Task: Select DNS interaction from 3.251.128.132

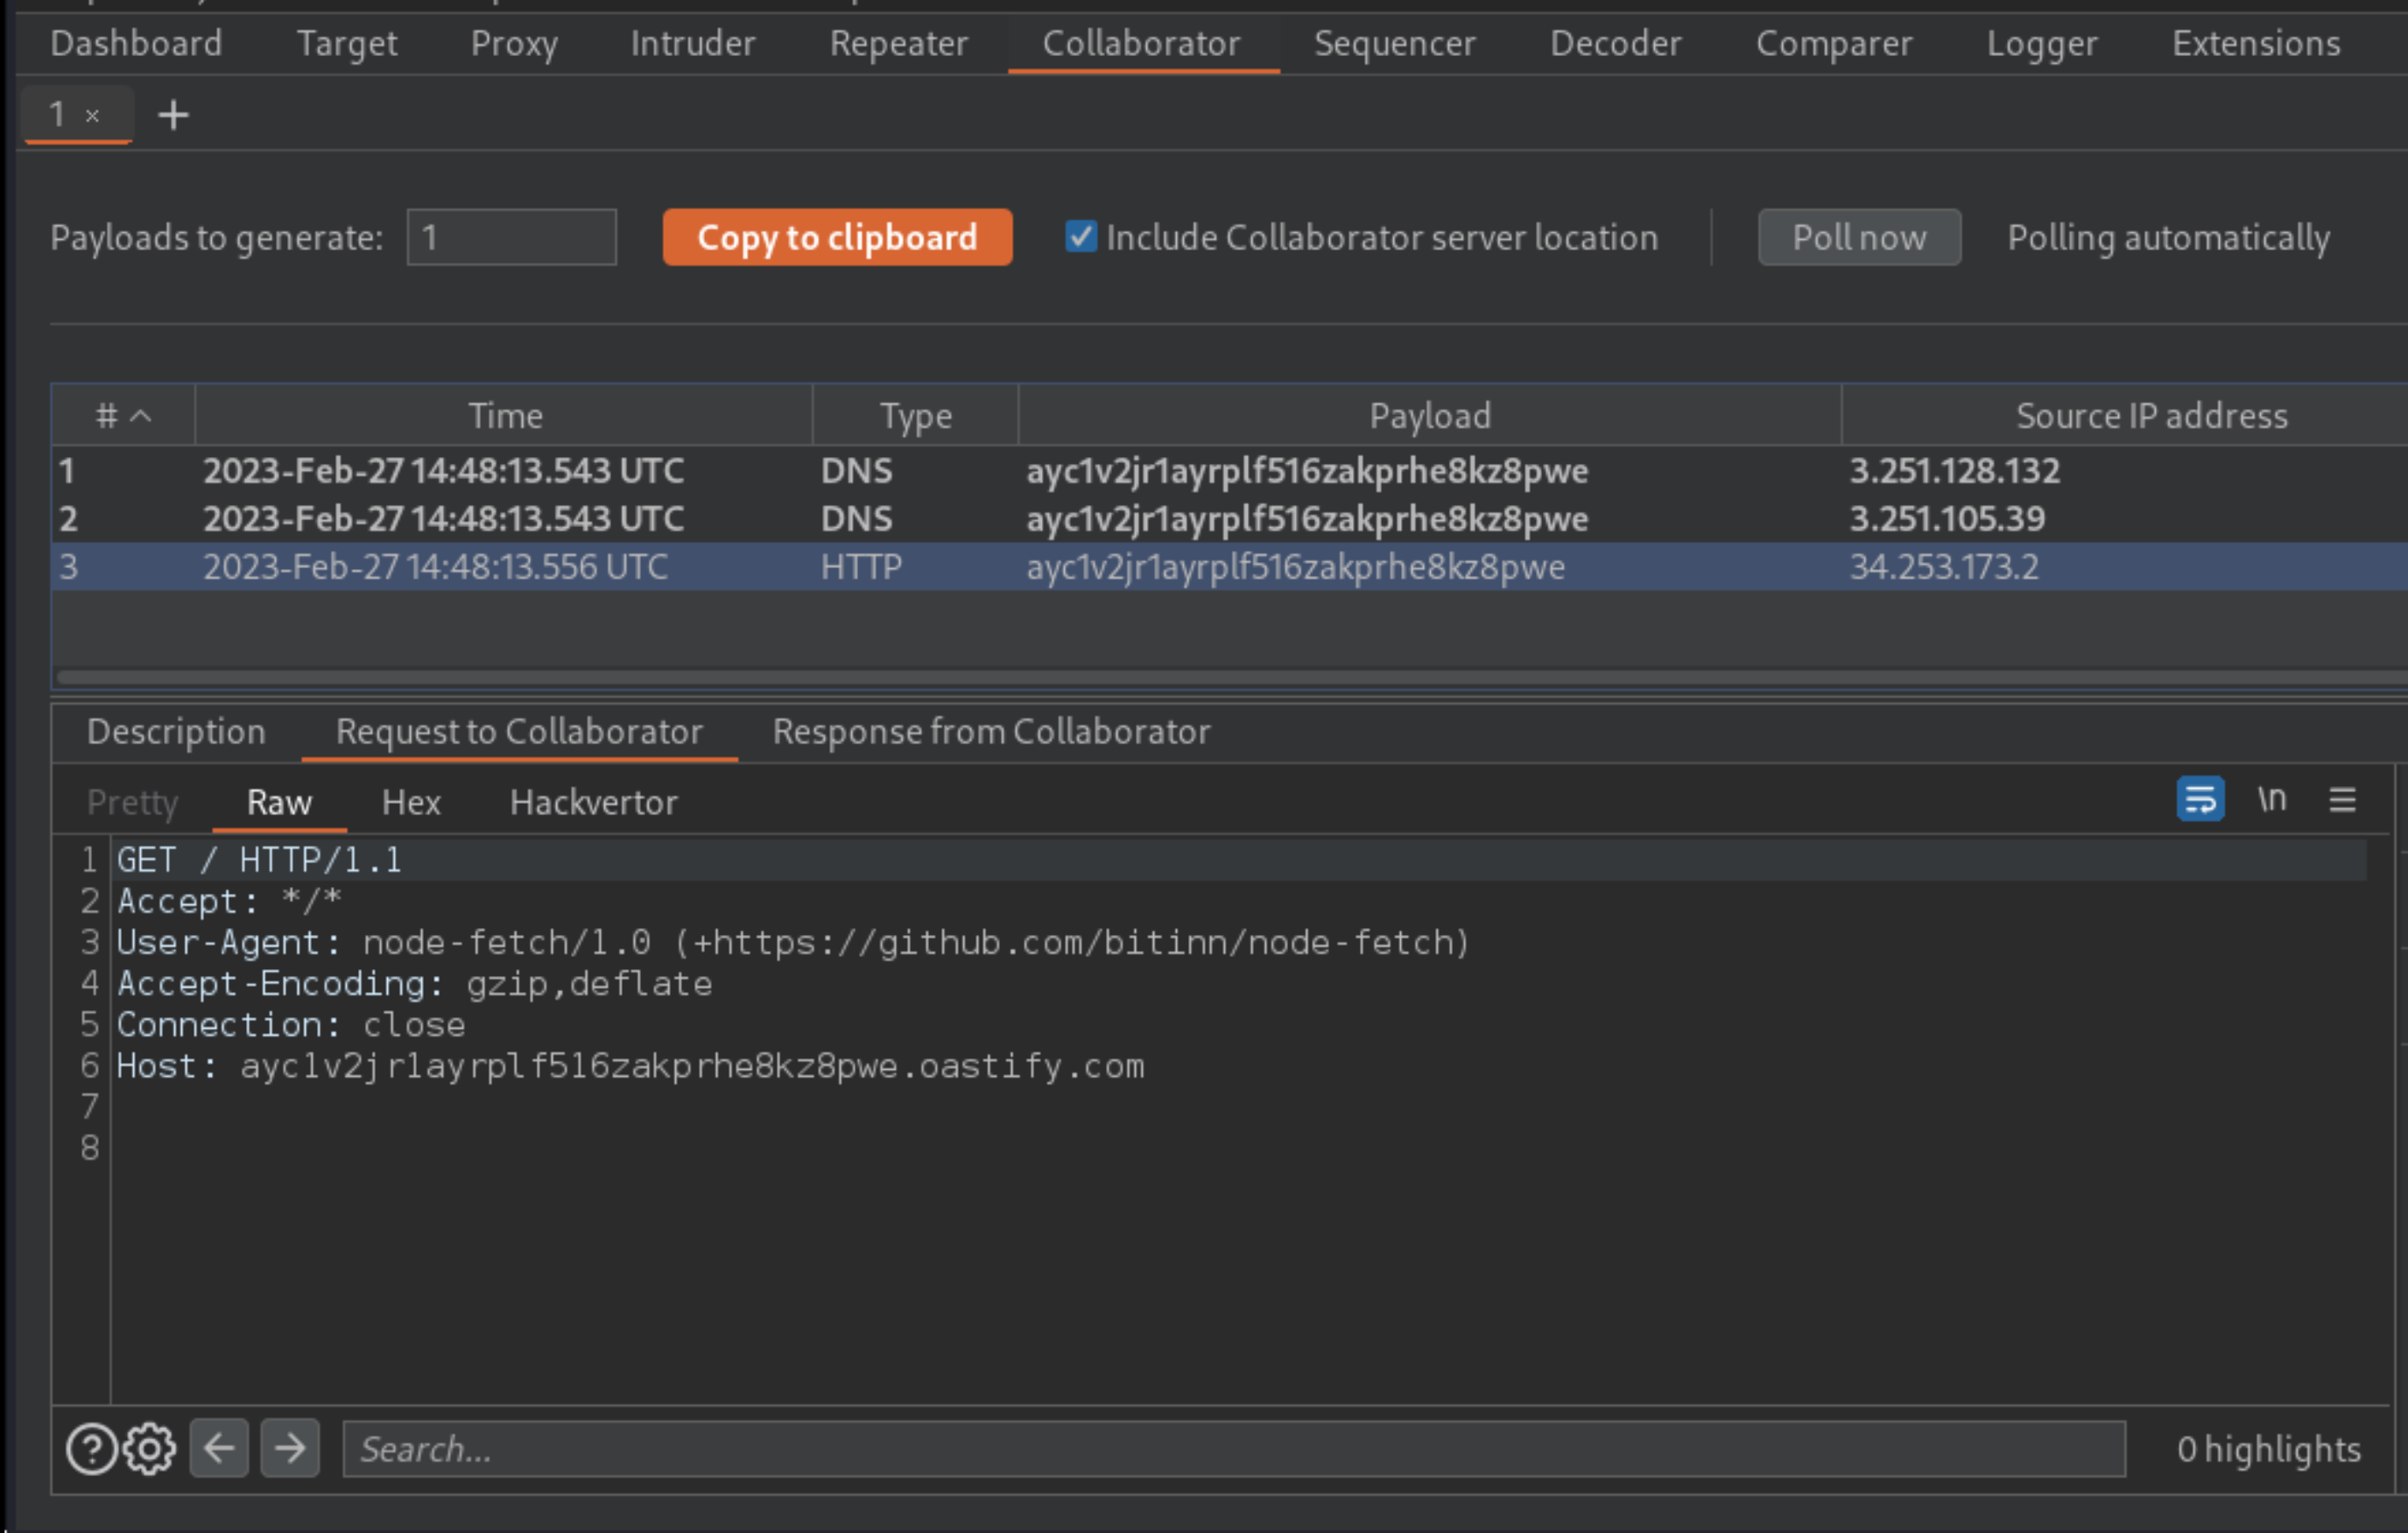Action: [x=1230, y=470]
